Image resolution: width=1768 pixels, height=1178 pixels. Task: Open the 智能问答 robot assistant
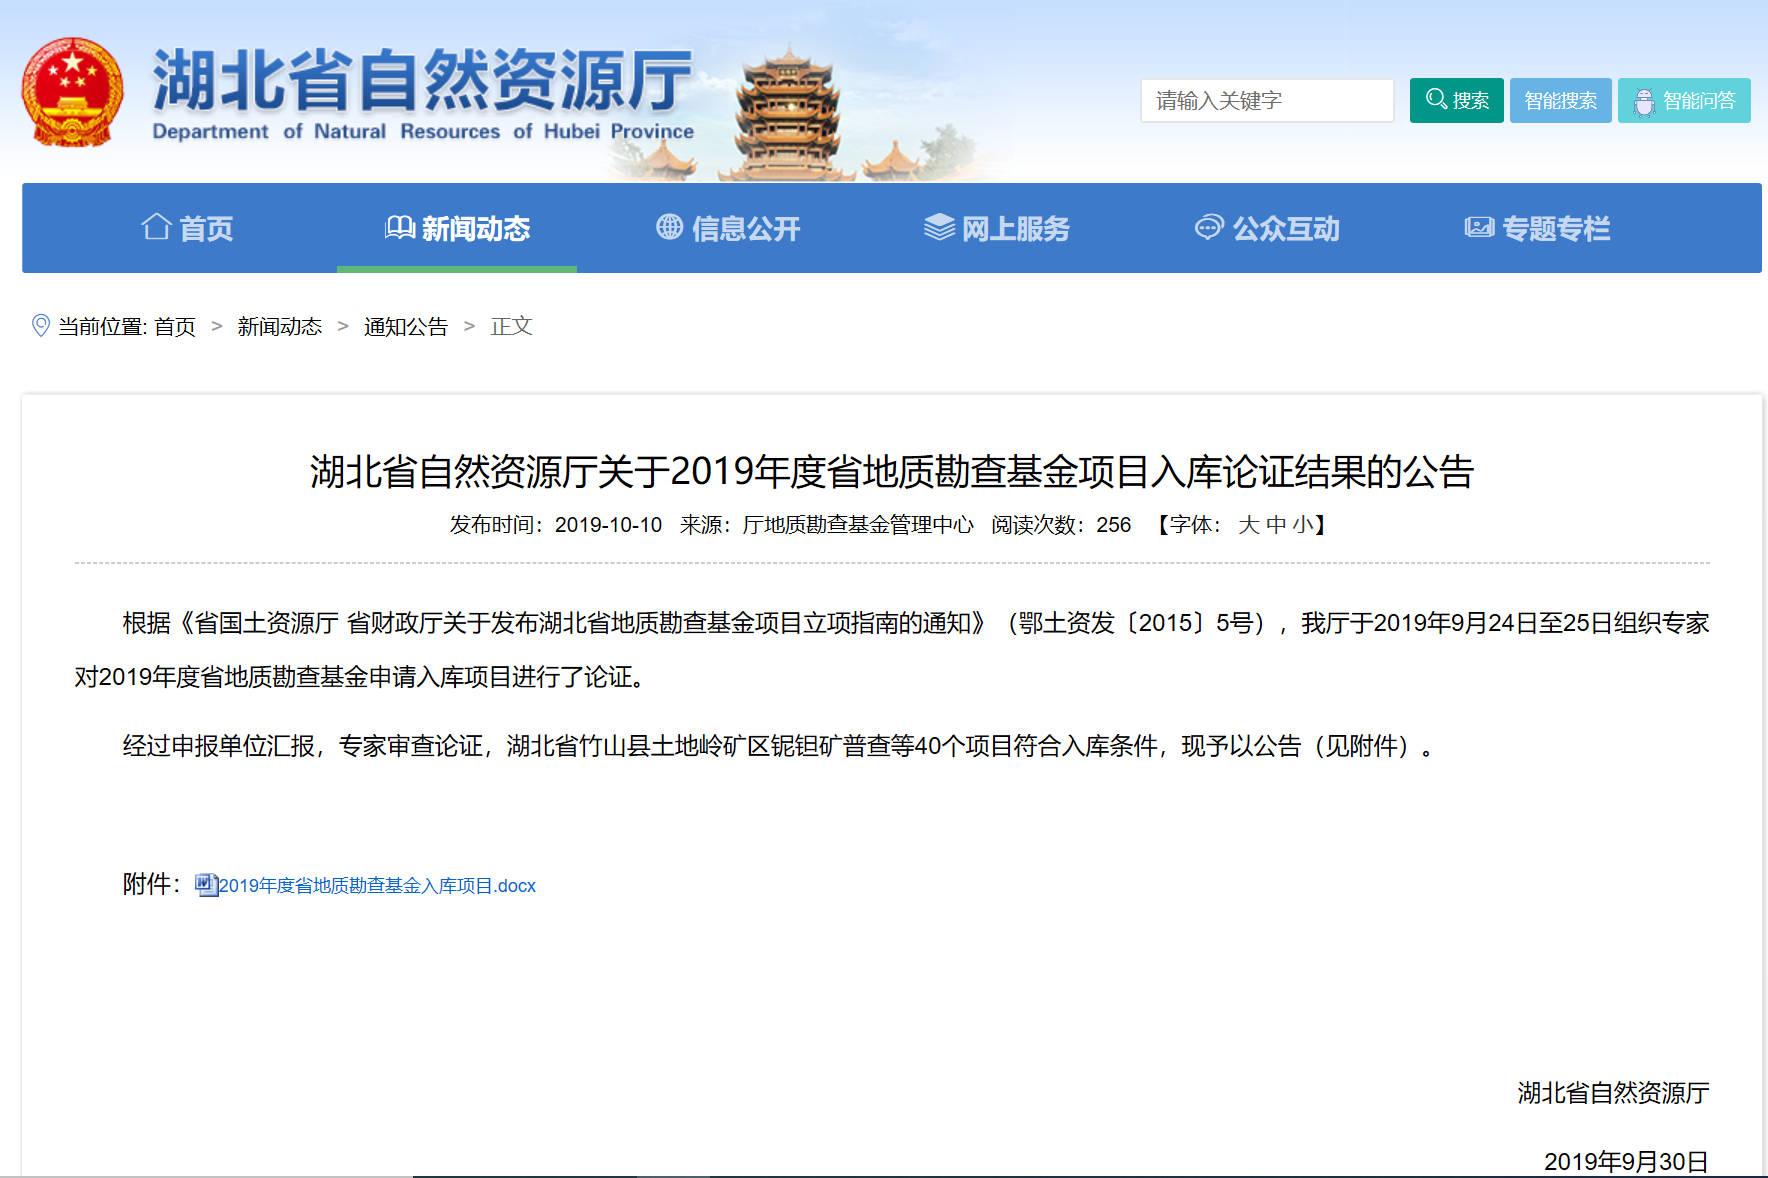click(x=1684, y=101)
